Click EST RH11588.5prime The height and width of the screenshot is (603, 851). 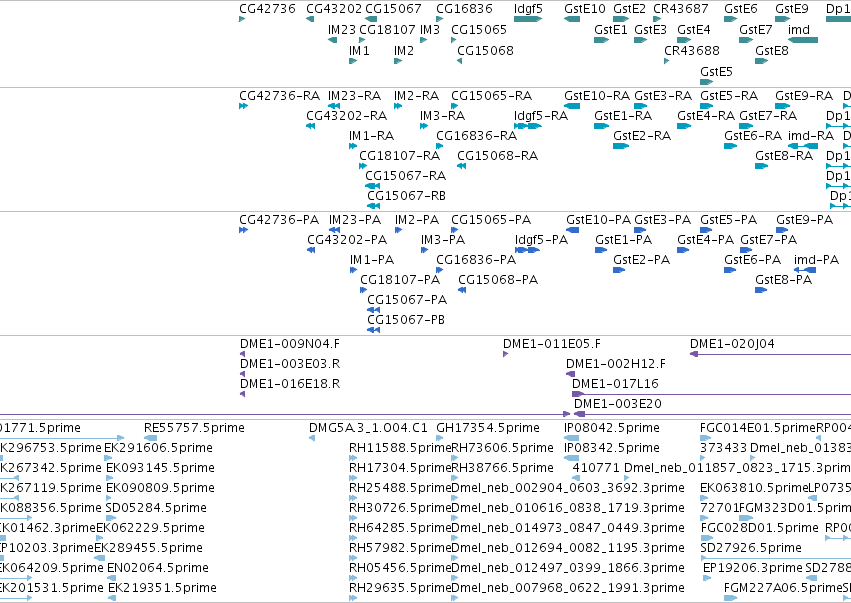pyautogui.click(x=400, y=448)
